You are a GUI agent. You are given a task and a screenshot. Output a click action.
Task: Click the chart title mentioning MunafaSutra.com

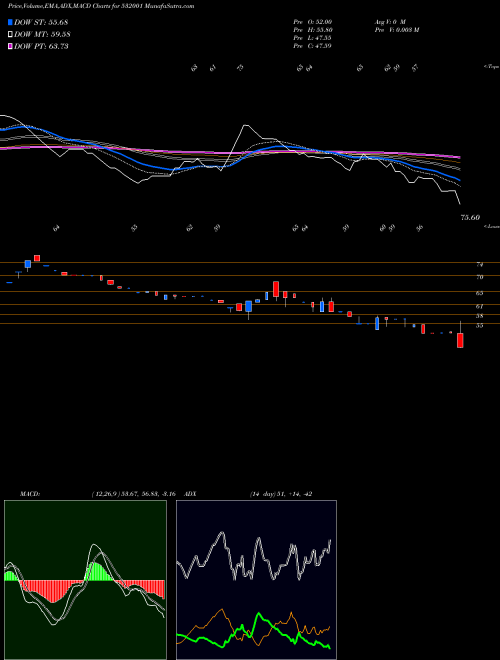[x=101, y=7]
